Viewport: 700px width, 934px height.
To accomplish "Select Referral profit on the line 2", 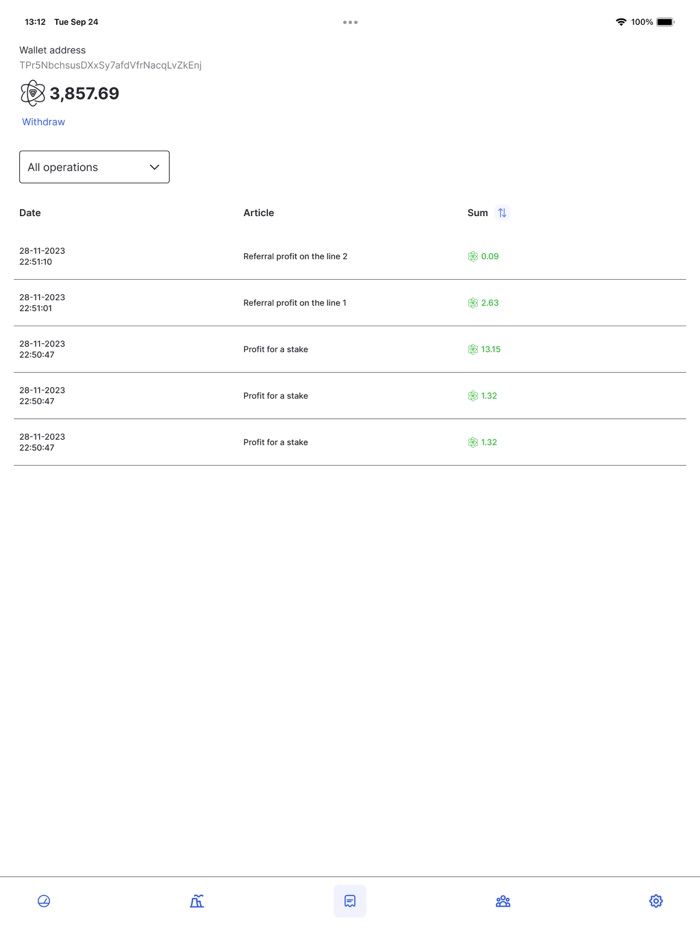I will [295, 256].
